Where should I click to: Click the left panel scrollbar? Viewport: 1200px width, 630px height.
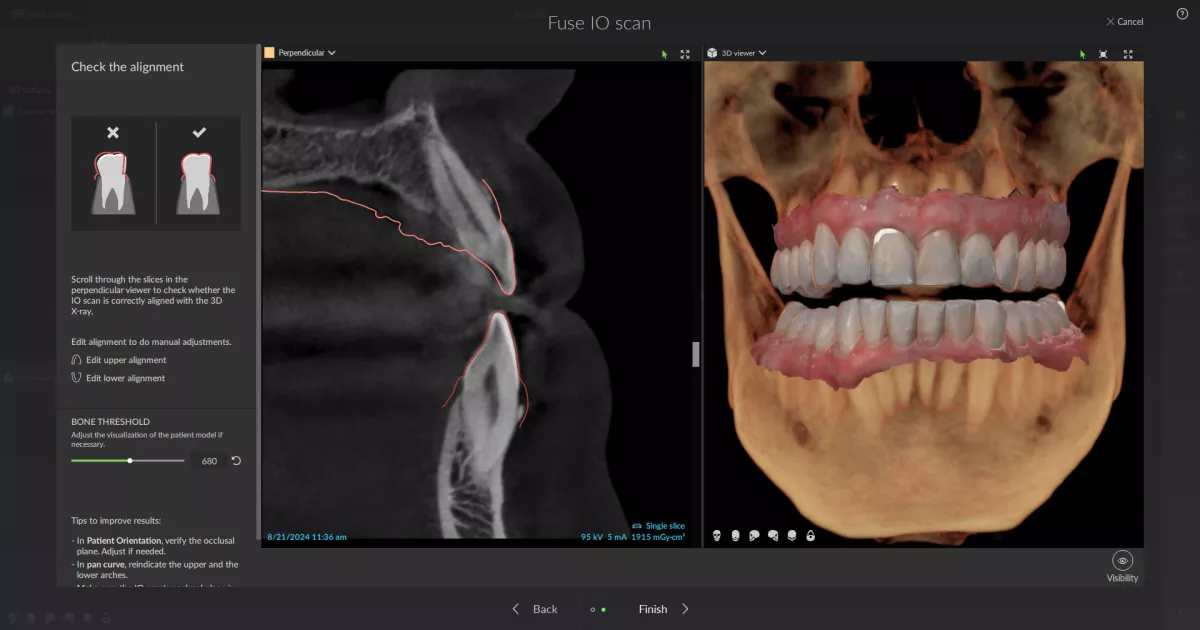pyautogui.click(x=259, y=290)
